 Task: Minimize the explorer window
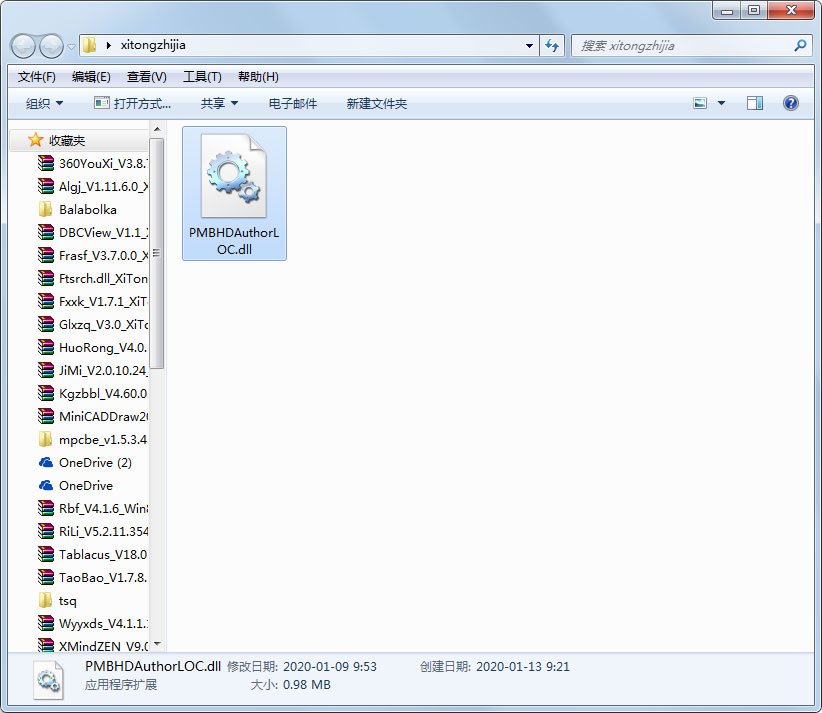tap(727, 10)
